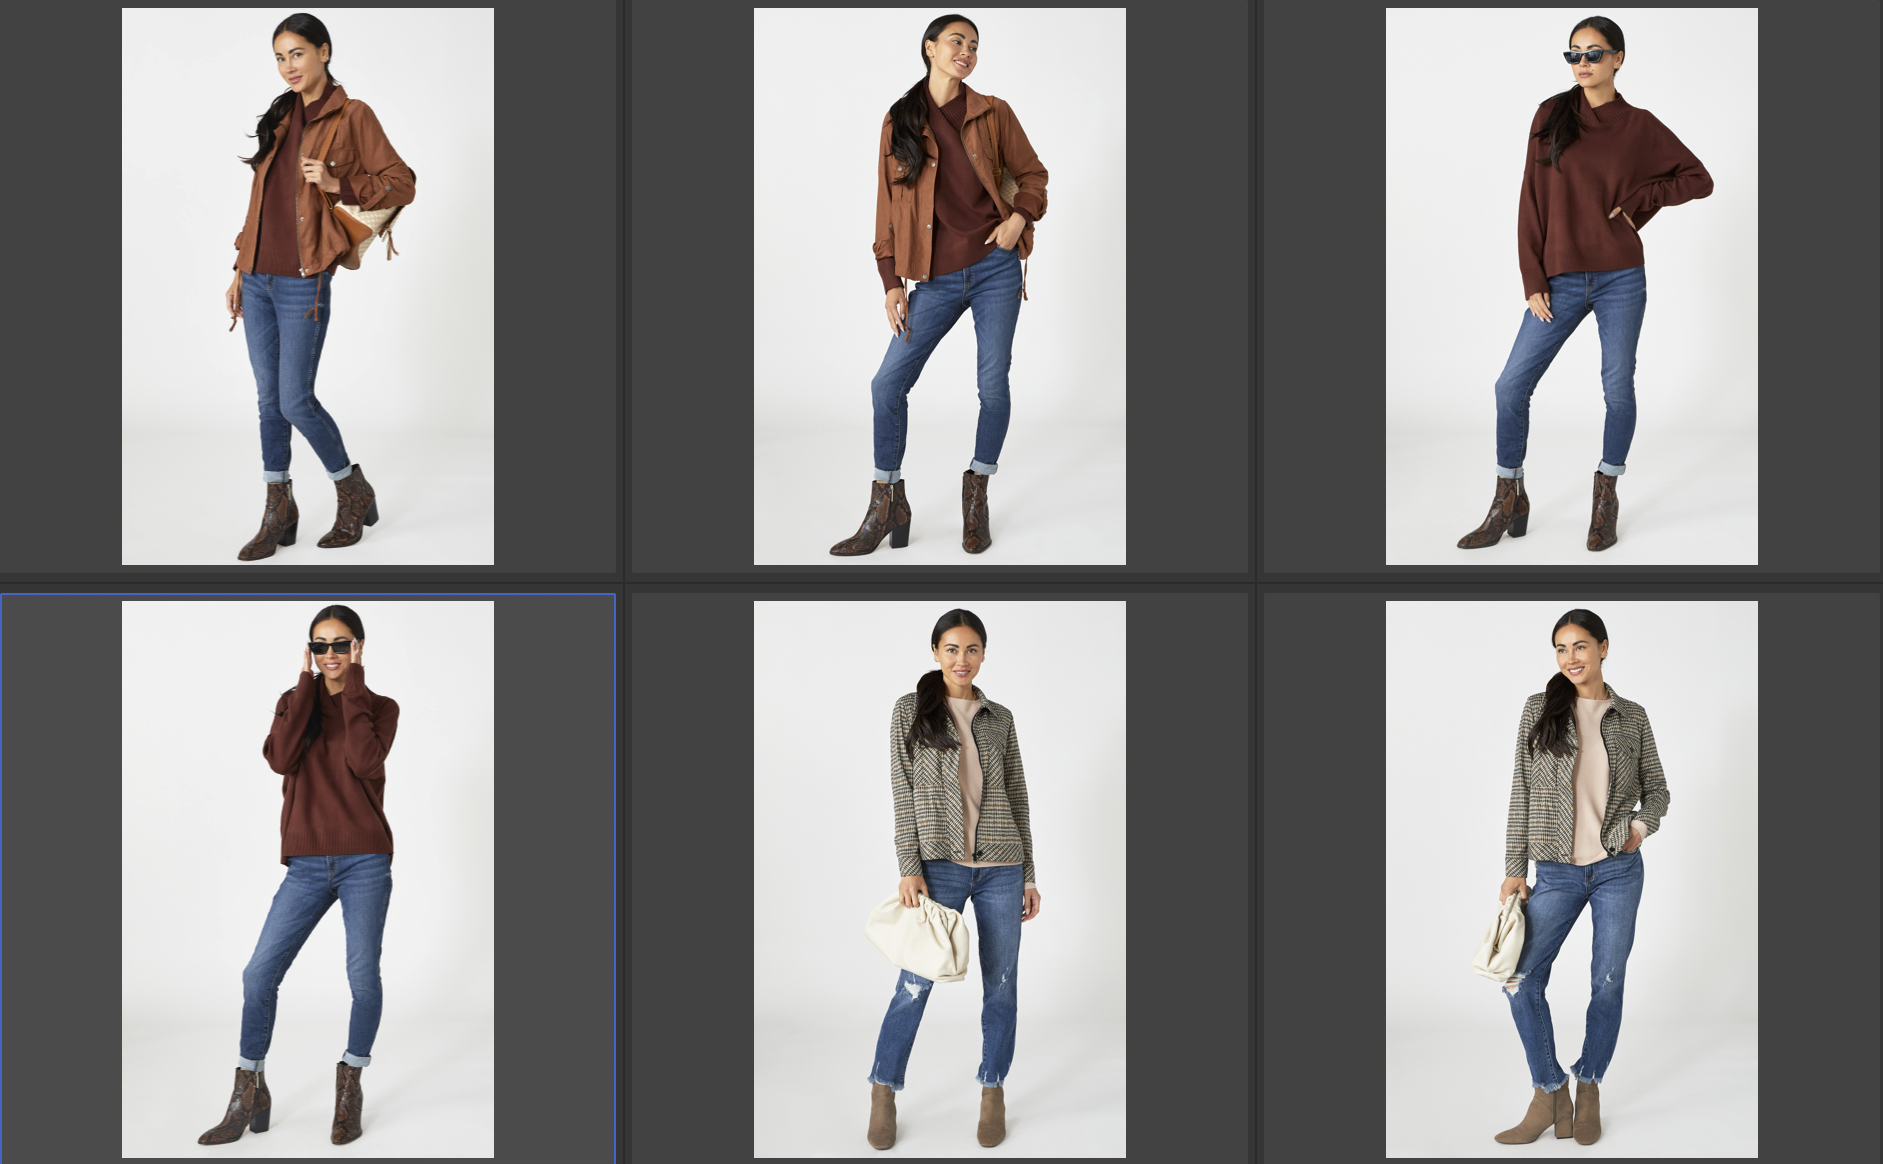Select the thumbnail with the shoulder-slung woven bag
The image size is (1883, 1164).
pos(308,286)
